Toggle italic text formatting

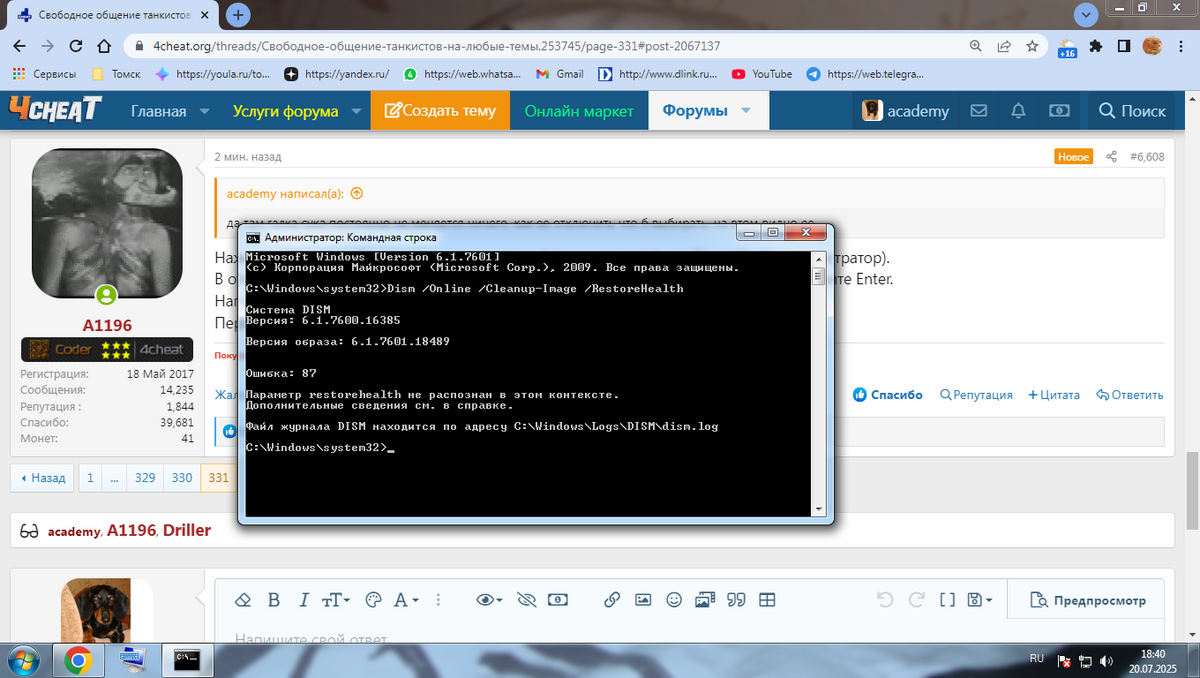(303, 600)
